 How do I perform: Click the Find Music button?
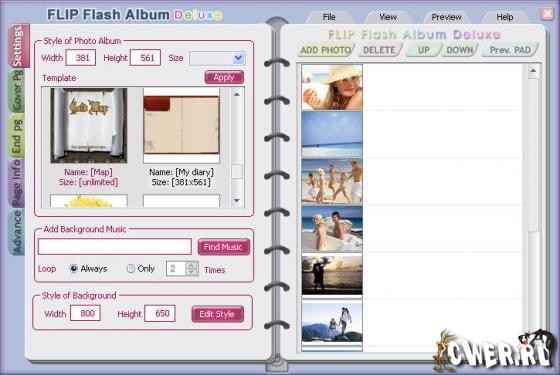click(223, 247)
